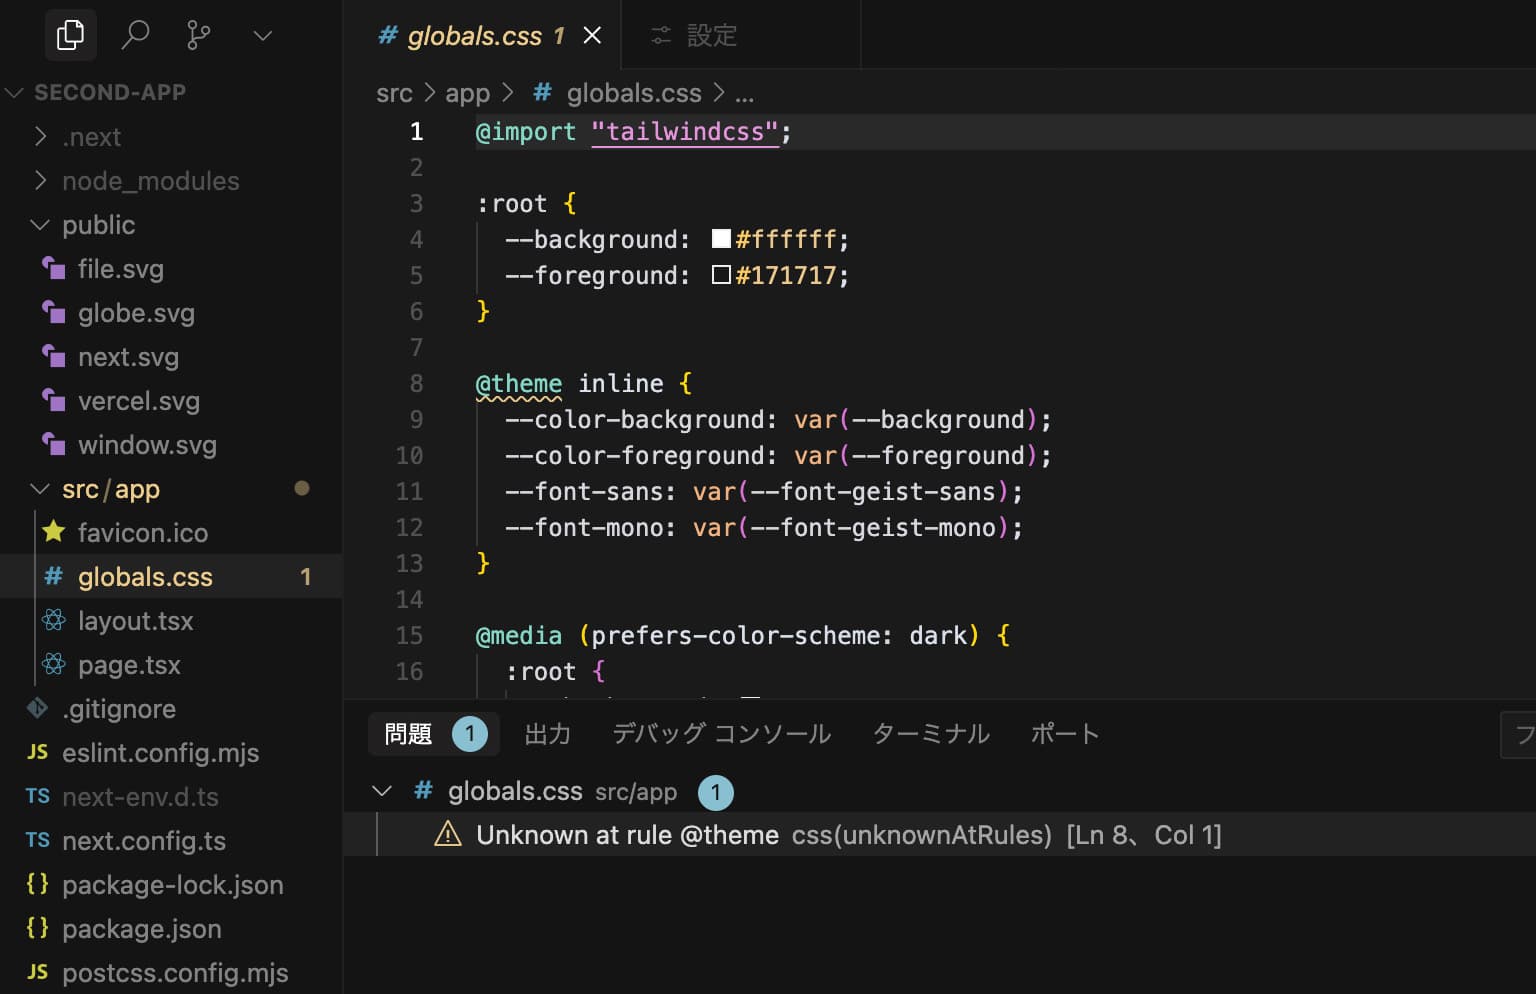Image resolution: width=1536 pixels, height=994 pixels.
Task: Click the svg icon beside window.svg
Action: click(x=54, y=444)
